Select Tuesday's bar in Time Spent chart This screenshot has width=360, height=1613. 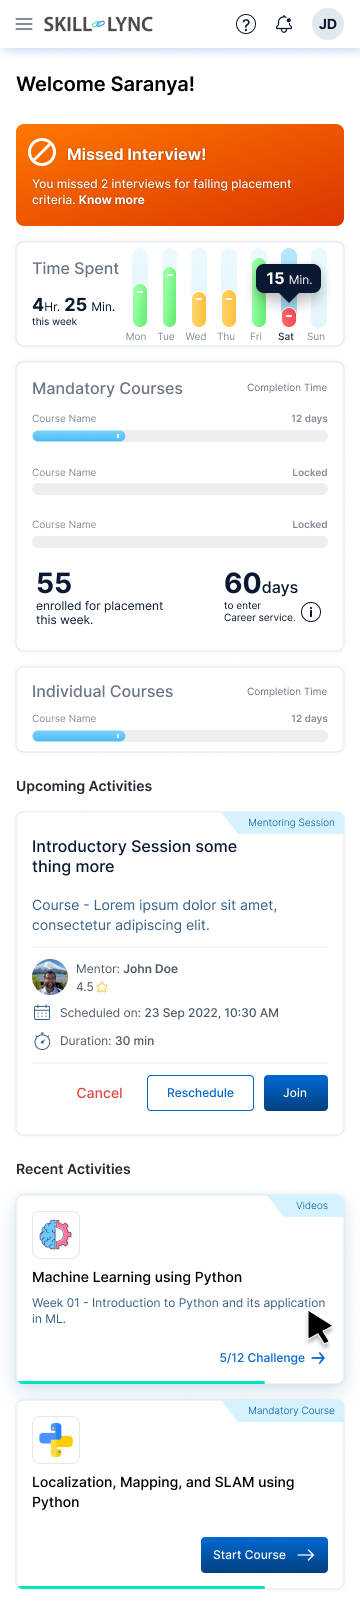(169, 288)
